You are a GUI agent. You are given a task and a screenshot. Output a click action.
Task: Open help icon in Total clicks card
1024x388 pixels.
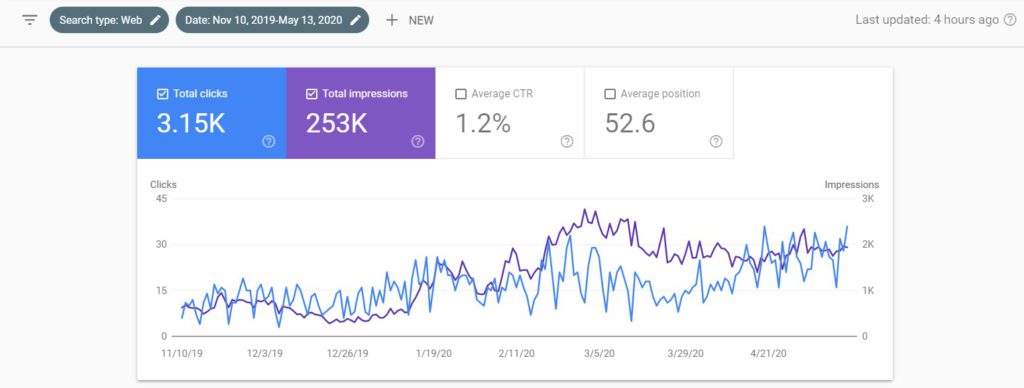(x=268, y=142)
